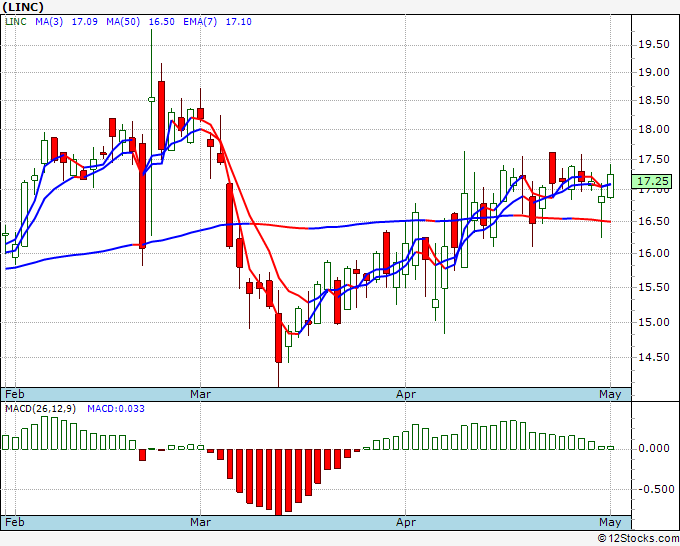Click the Feb label on MACD axis
This screenshot has width=680, height=546.
coord(15,522)
